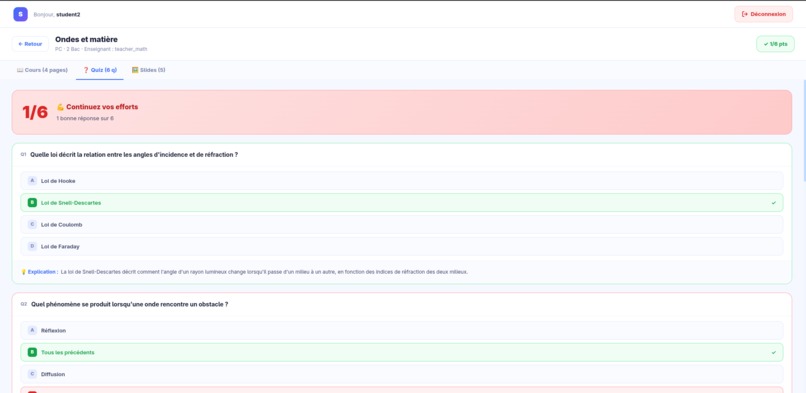Select answer Loi de Faraday
This screenshot has width=806, height=393.
tap(401, 247)
